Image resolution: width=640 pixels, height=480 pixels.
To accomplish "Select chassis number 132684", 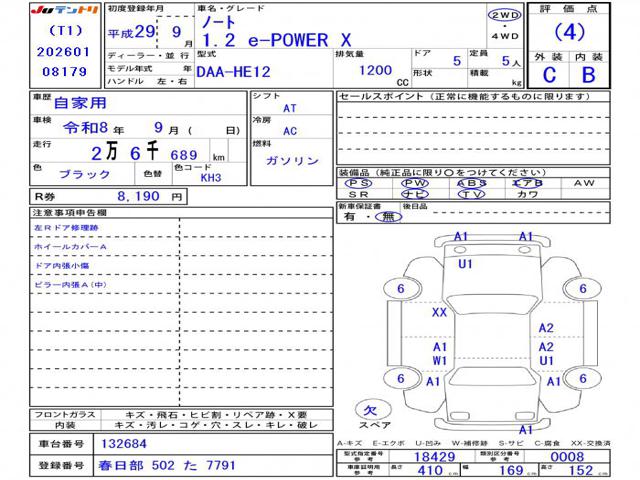I will pos(124,444).
